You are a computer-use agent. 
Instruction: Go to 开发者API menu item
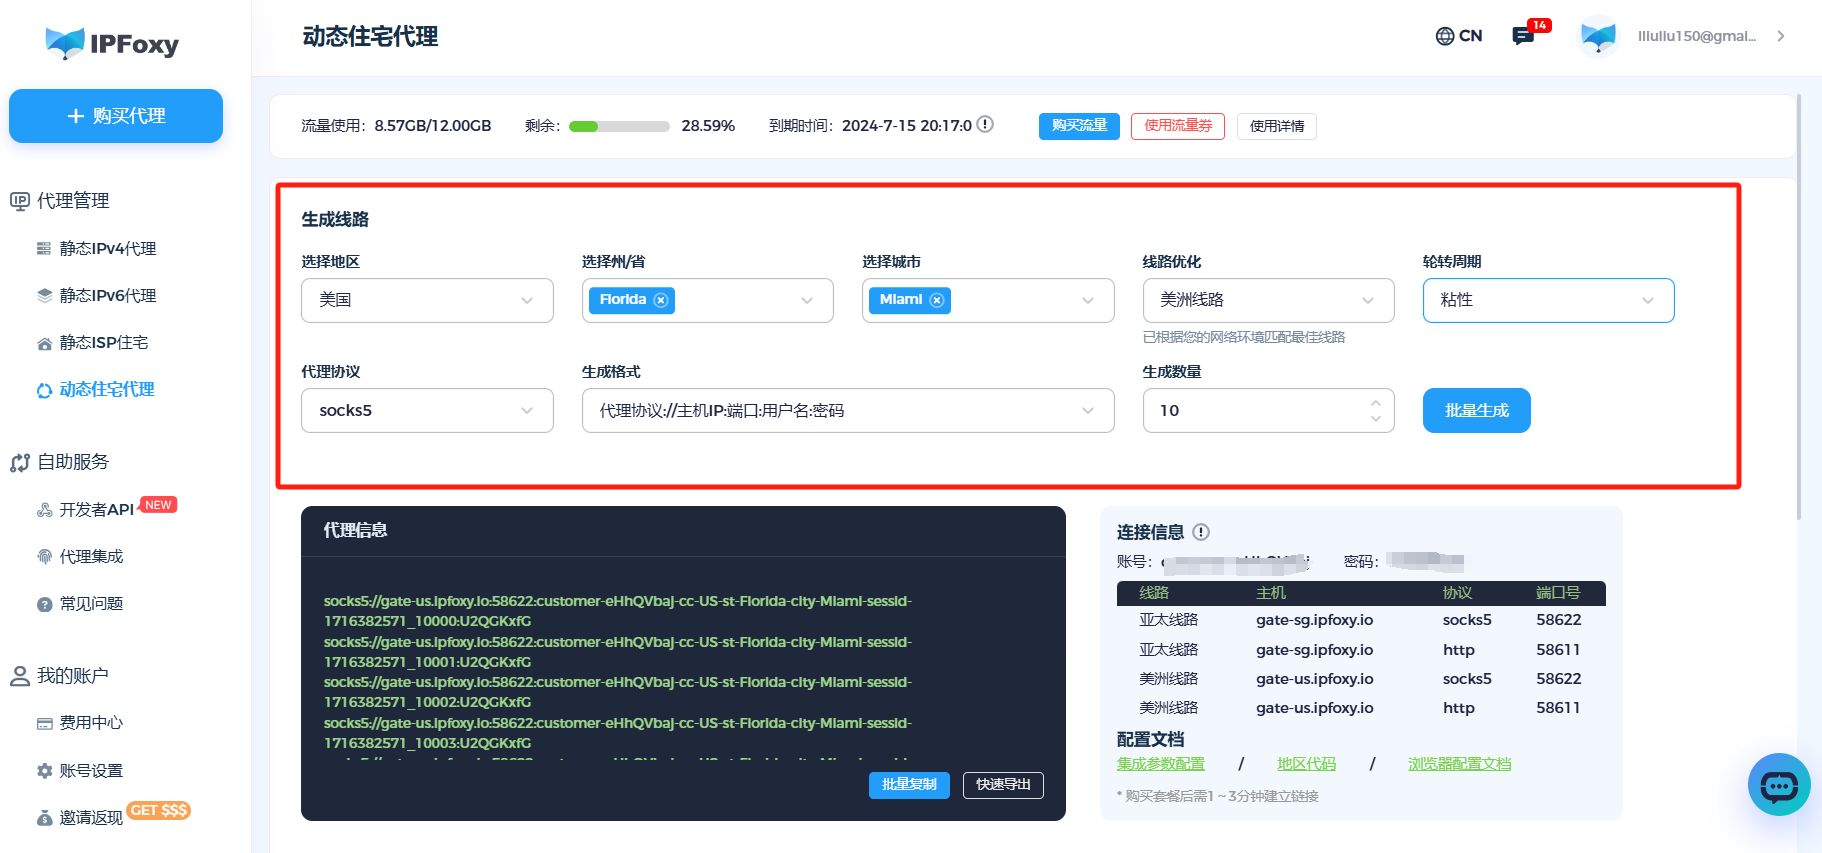coord(96,509)
